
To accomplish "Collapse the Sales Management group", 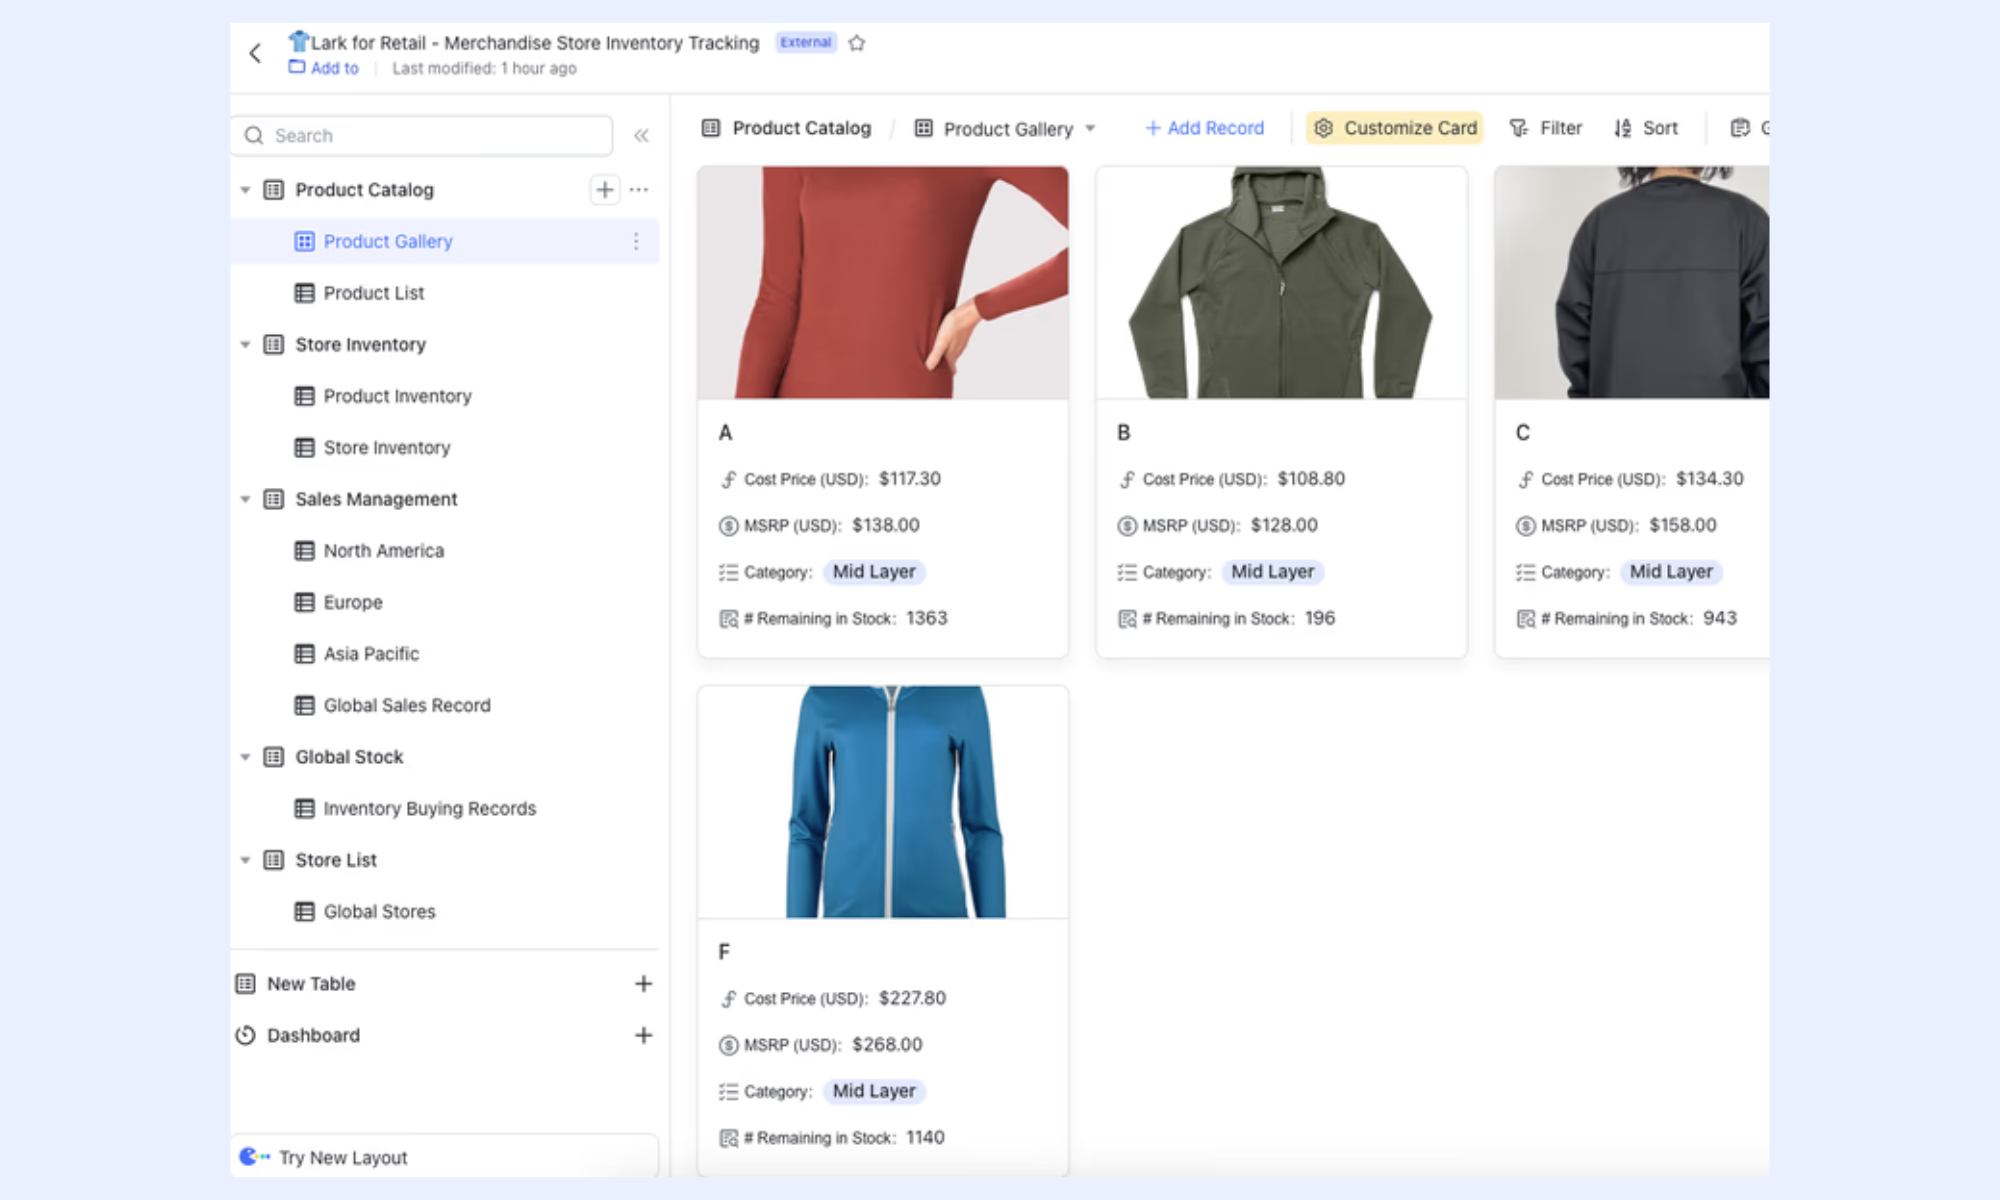I will [x=245, y=499].
